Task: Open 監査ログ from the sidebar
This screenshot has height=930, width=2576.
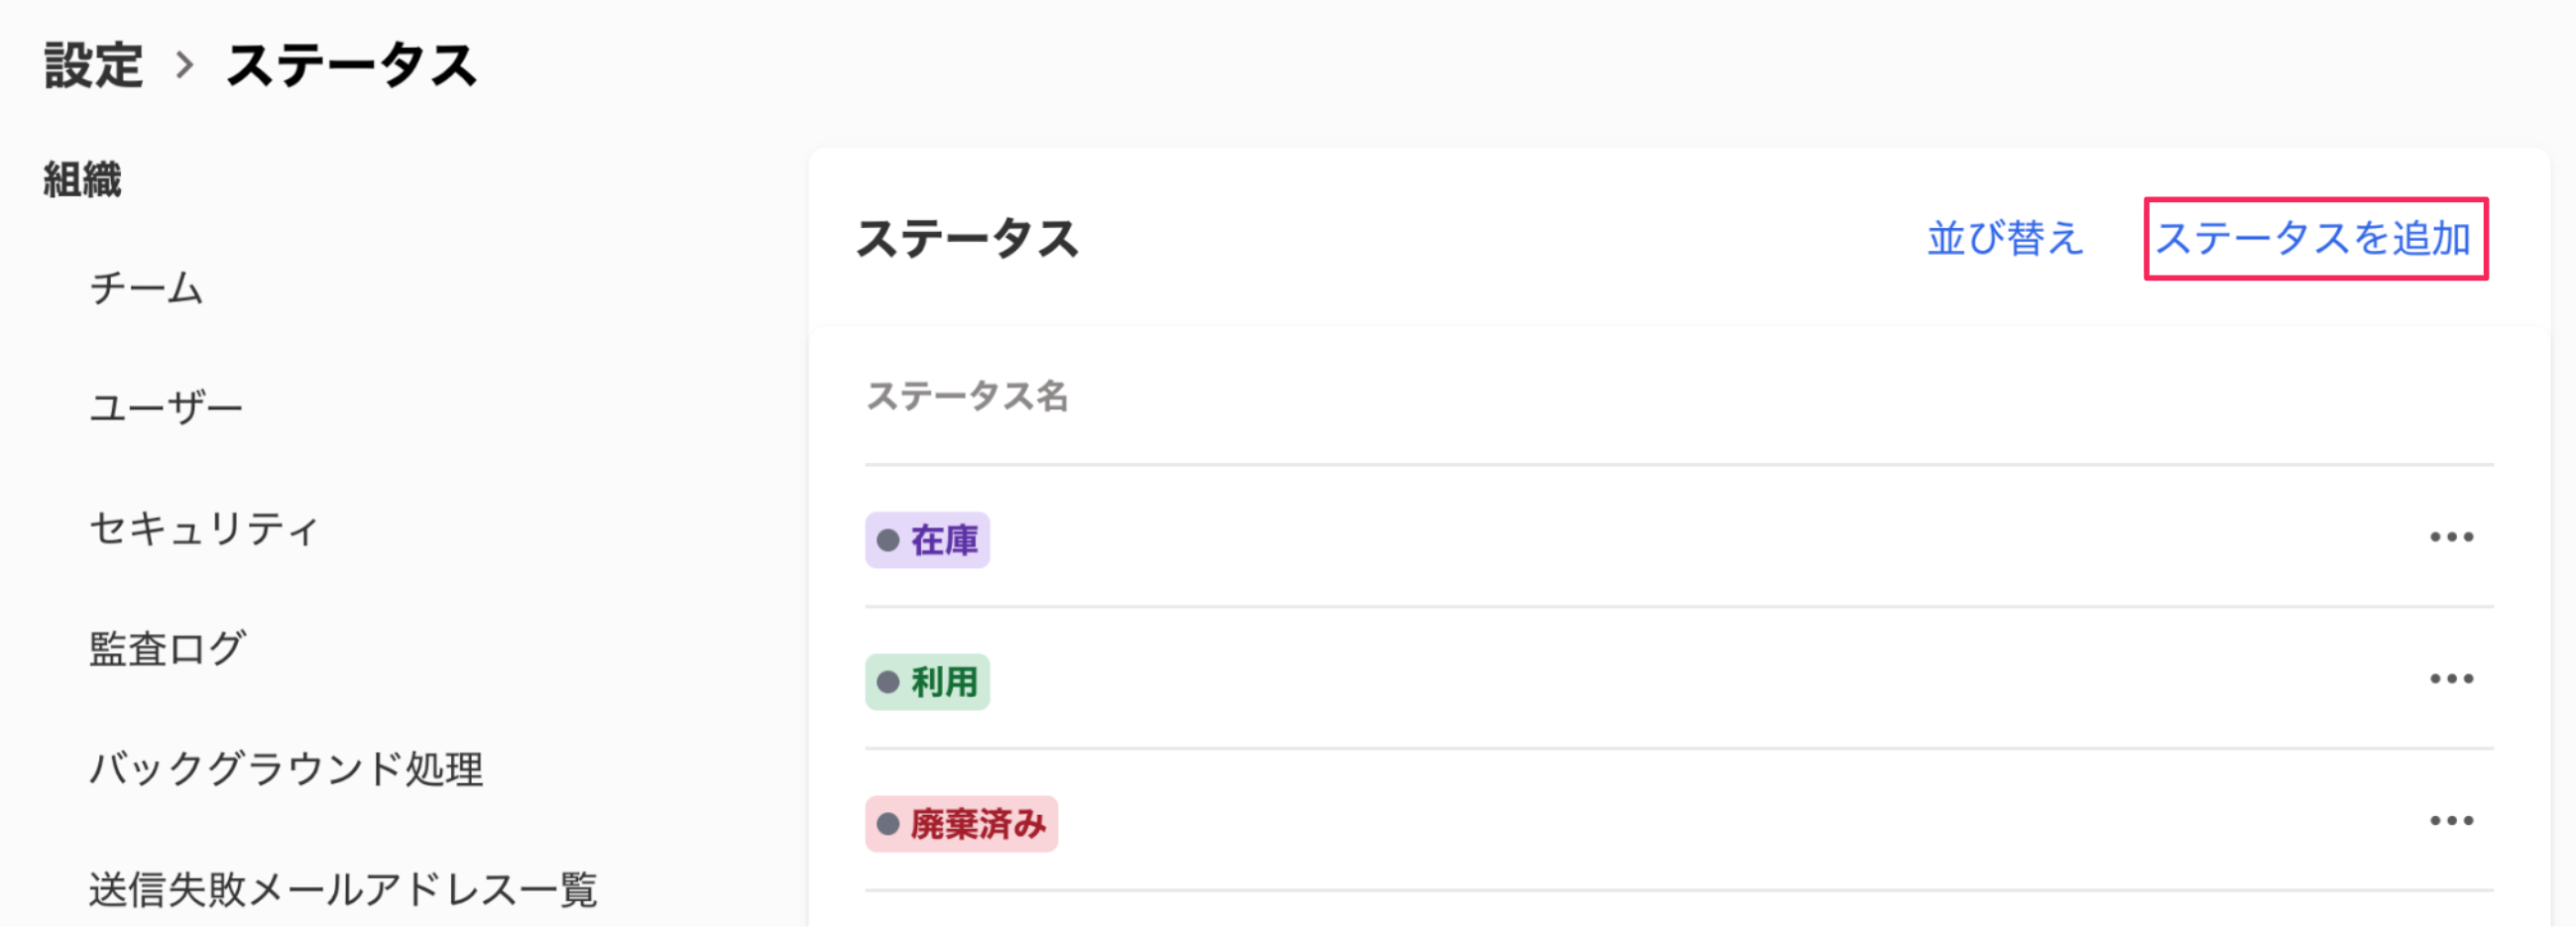Action: point(167,649)
